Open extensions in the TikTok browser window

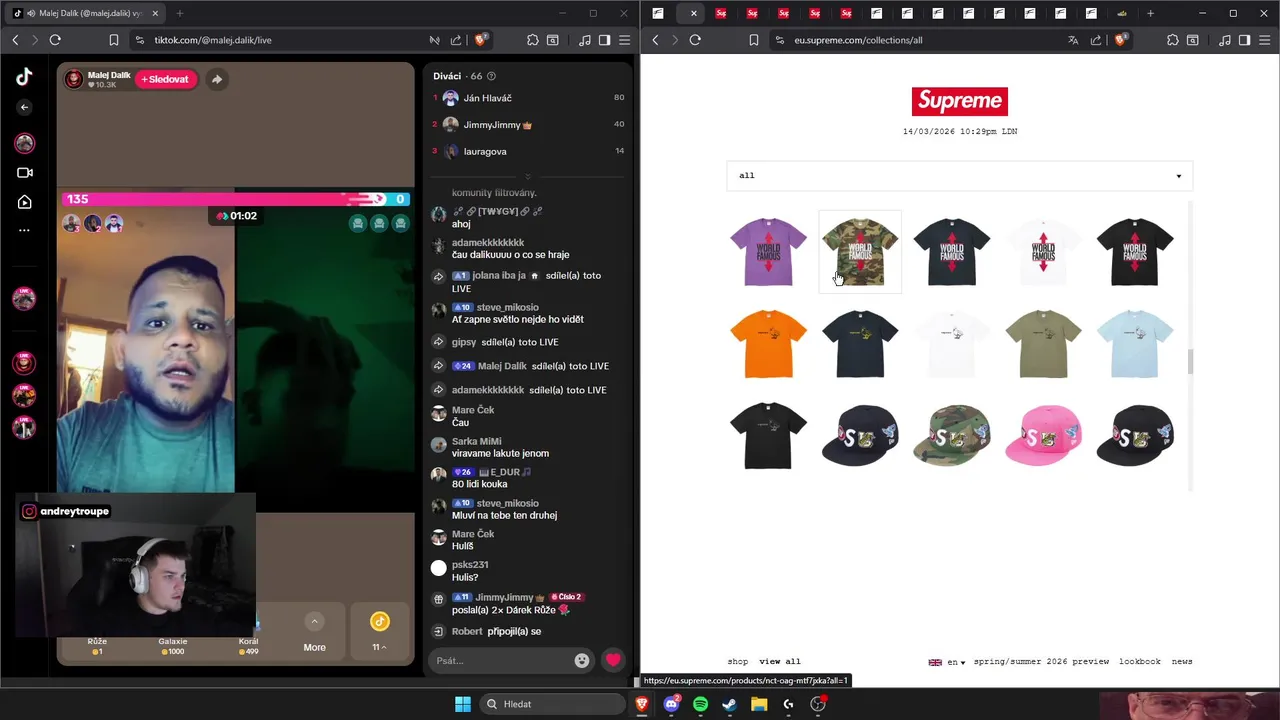tap(532, 40)
